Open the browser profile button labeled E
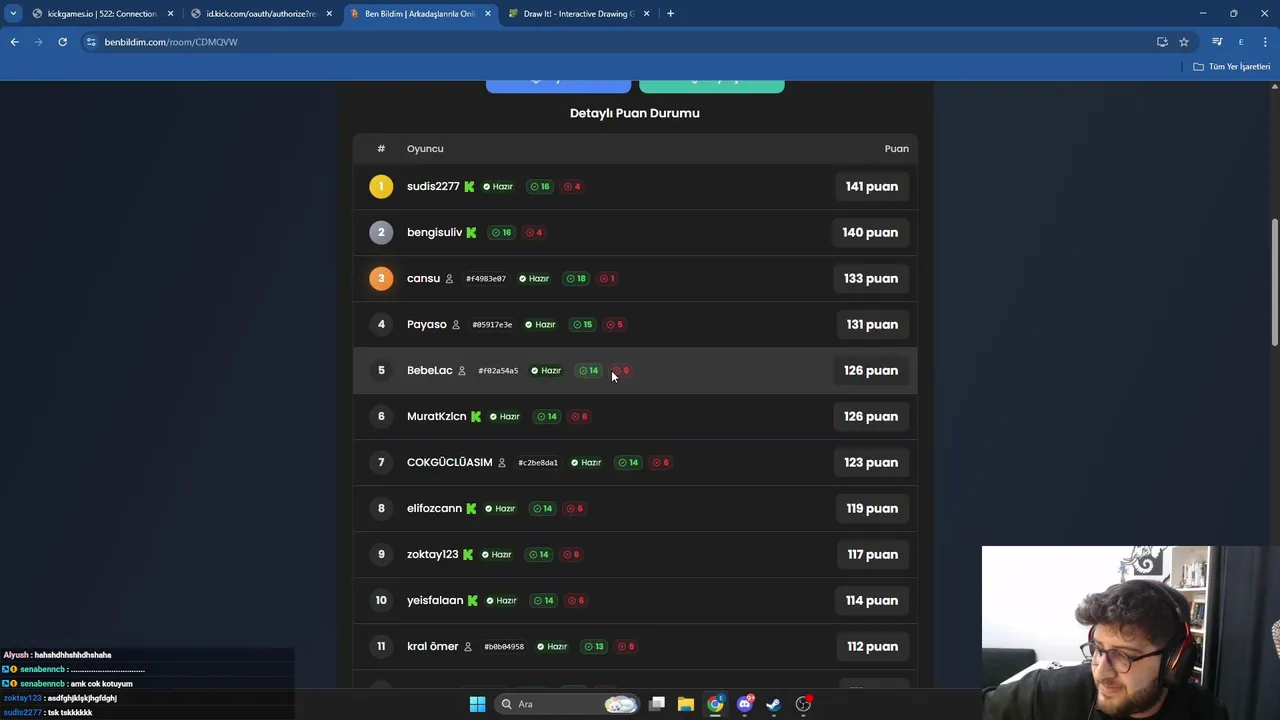Image resolution: width=1280 pixels, height=720 pixels. pos(1241,42)
